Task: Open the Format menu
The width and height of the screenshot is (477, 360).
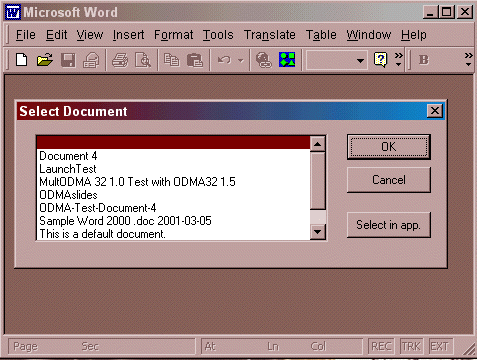Action: 173,35
